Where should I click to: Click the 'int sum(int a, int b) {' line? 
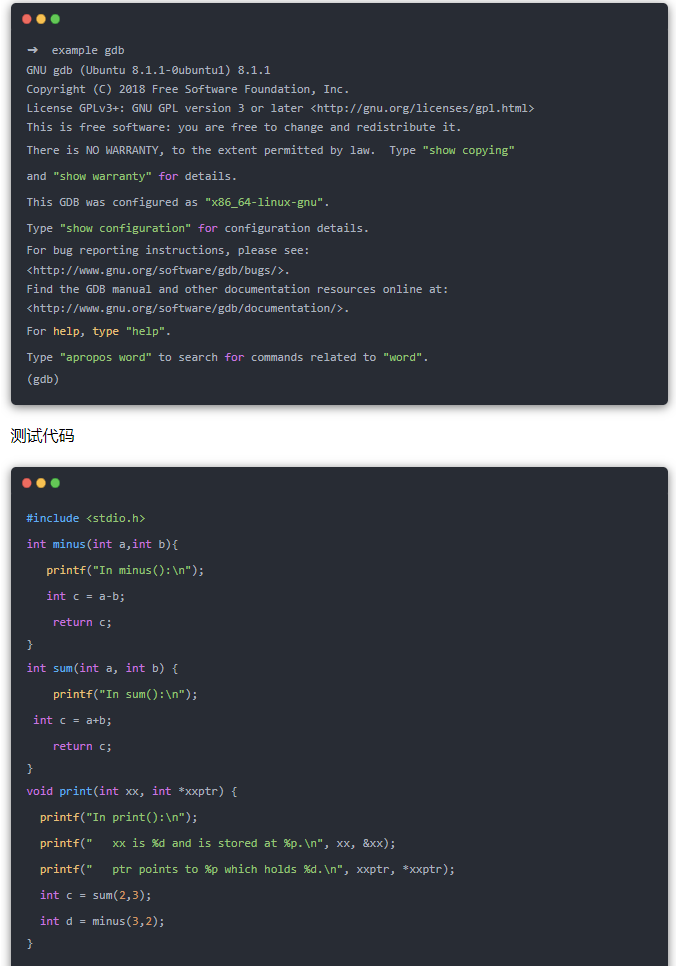coord(102,668)
